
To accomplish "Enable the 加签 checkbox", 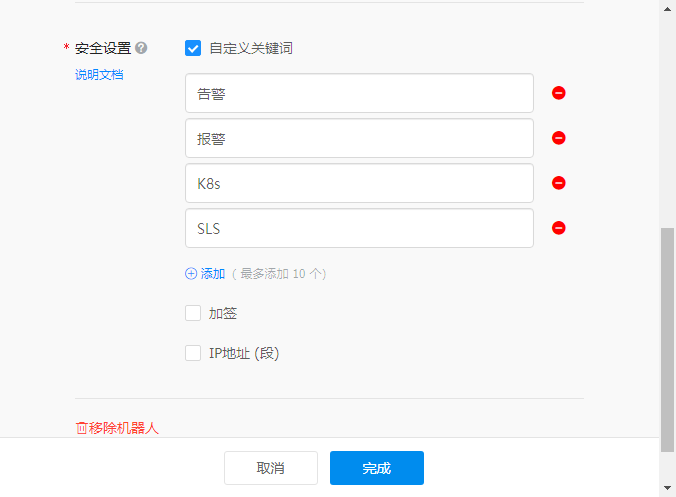I will 193,313.
